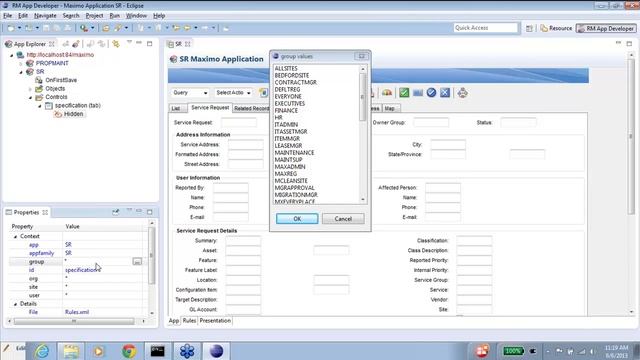
Task: Collapse the Details property group
Action: click(16, 304)
